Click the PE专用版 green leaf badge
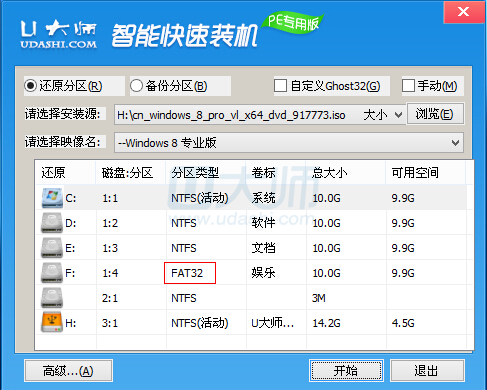The width and height of the screenshot is (487, 390). [x=292, y=22]
